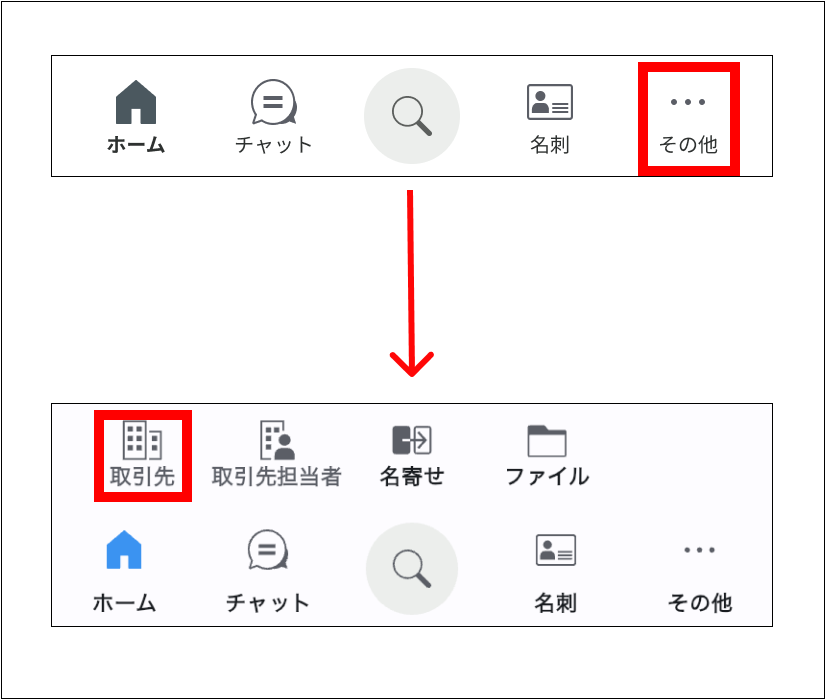
Task: Open チャット speech bubble in the lower bar
Action: pyautogui.click(x=268, y=550)
